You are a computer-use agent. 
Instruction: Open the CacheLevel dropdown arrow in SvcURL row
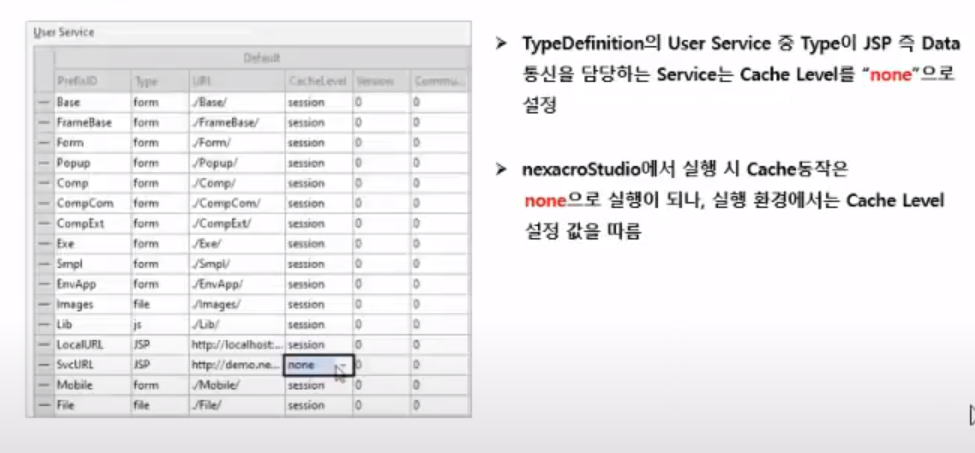coord(344,366)
